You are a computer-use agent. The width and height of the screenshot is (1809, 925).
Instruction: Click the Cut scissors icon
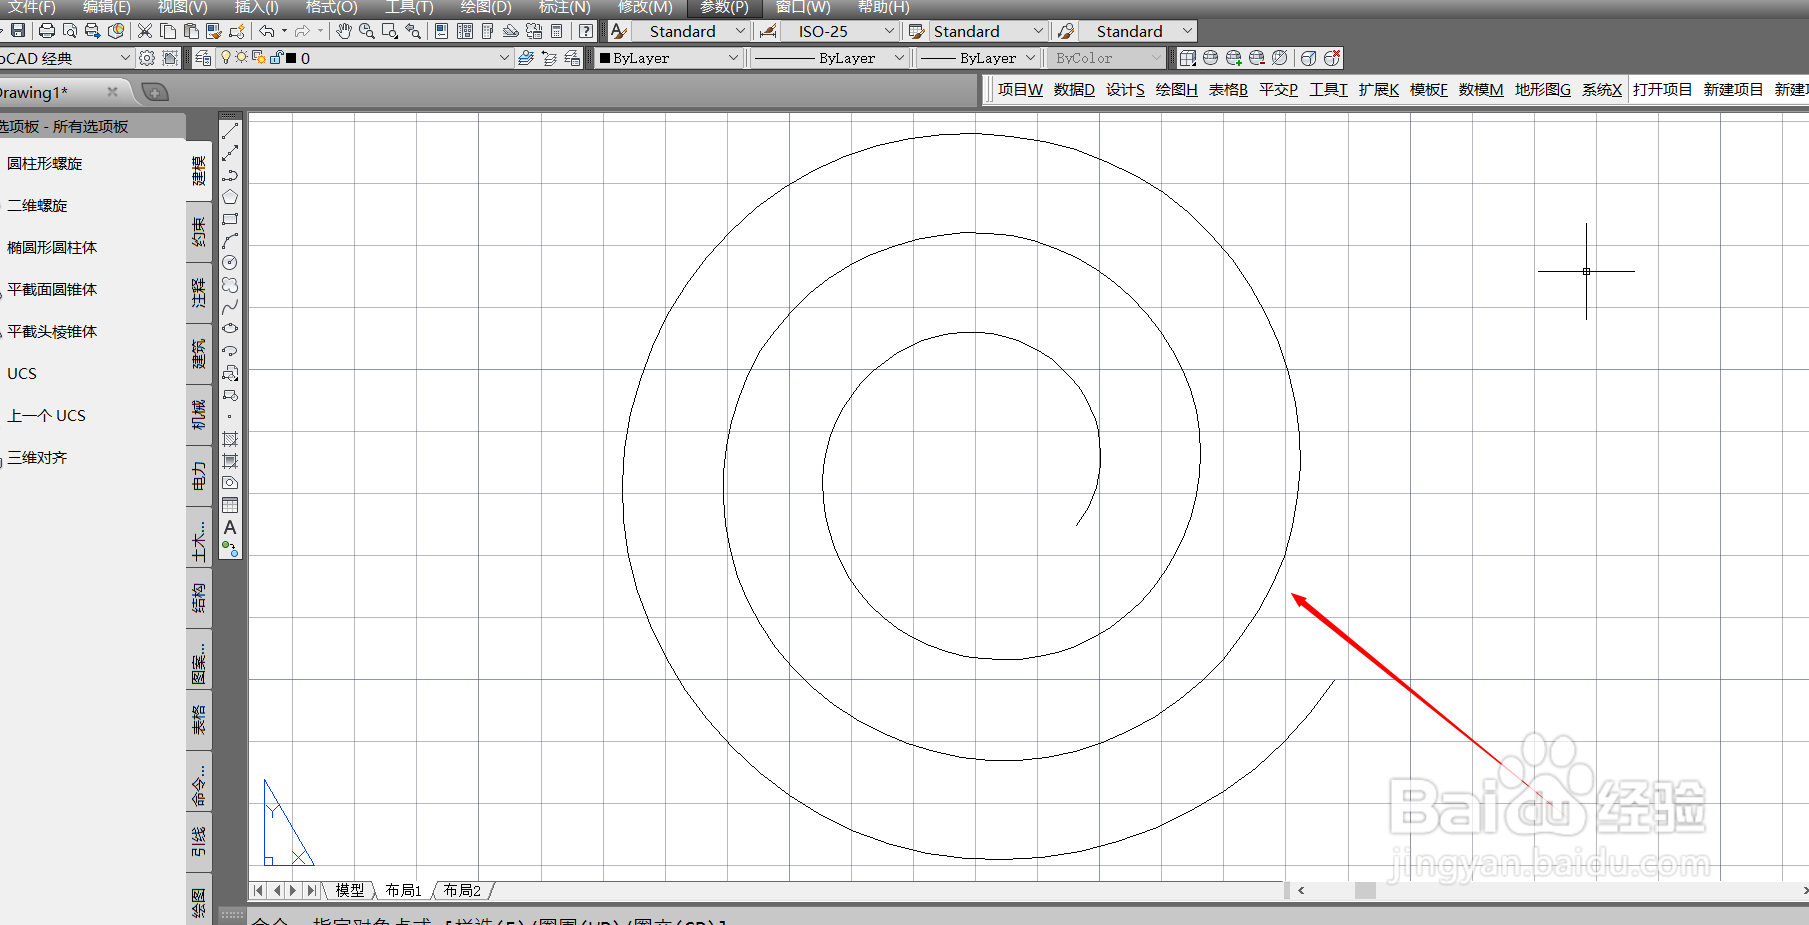[145, 31]
